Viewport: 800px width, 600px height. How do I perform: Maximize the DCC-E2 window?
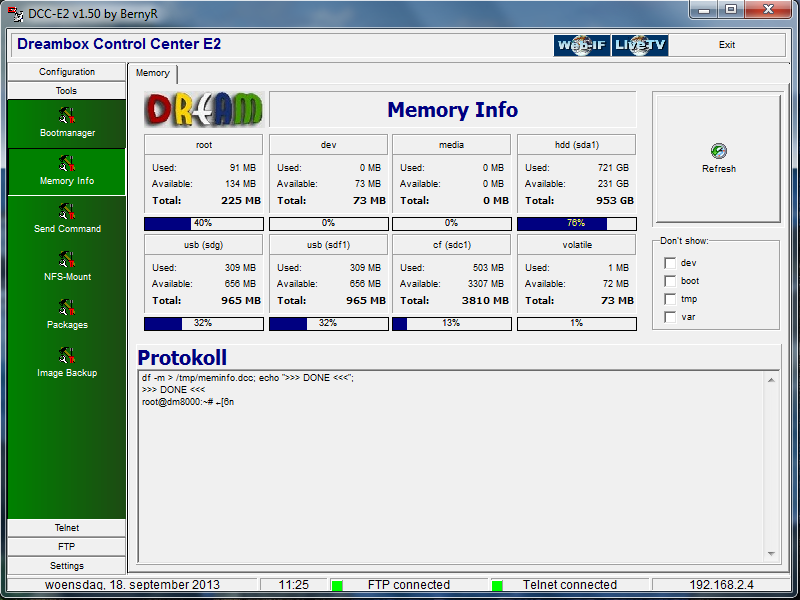click(731, 10)
